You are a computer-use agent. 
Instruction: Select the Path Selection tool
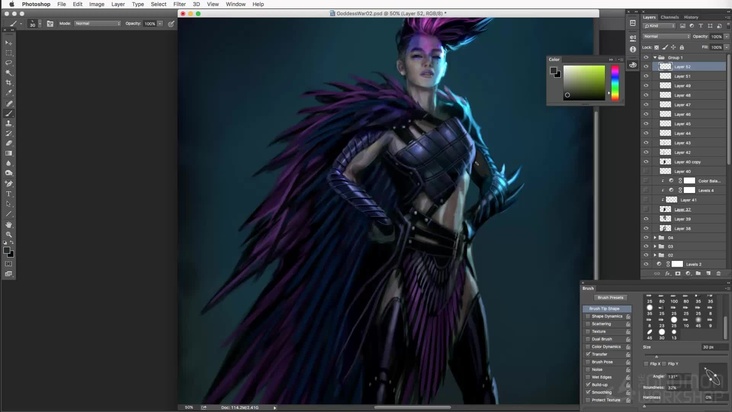[8, 204]
